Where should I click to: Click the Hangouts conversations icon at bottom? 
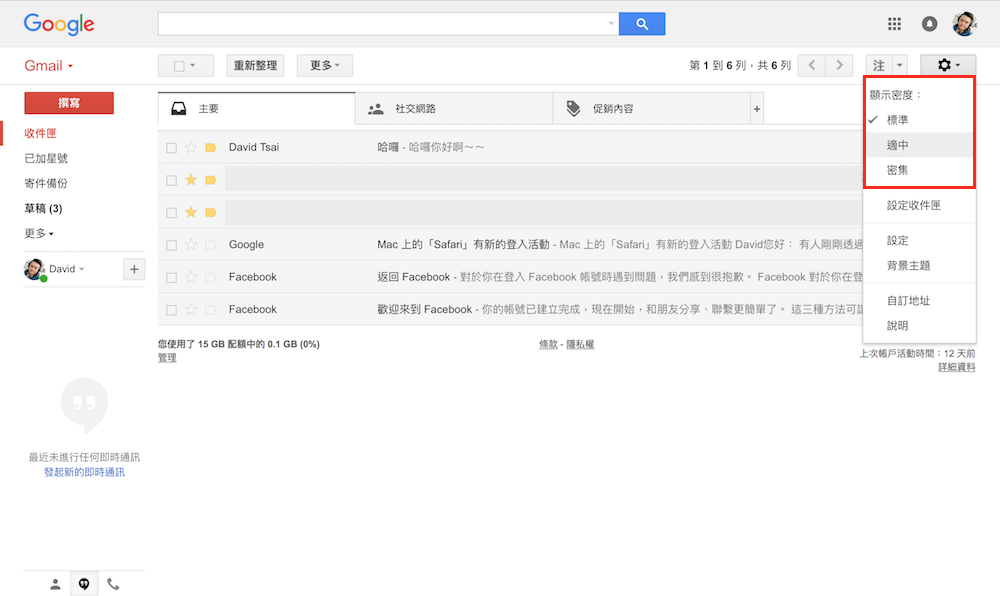tap(84, 584)
